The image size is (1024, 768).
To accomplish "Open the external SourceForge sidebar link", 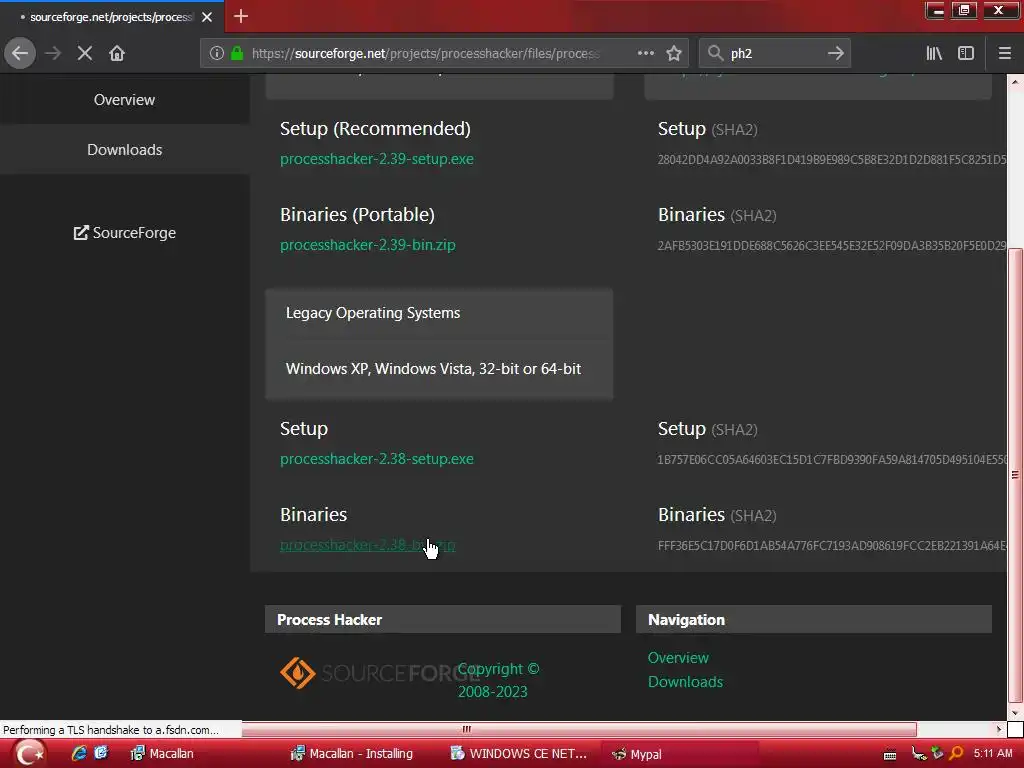I will coord(124,232).
